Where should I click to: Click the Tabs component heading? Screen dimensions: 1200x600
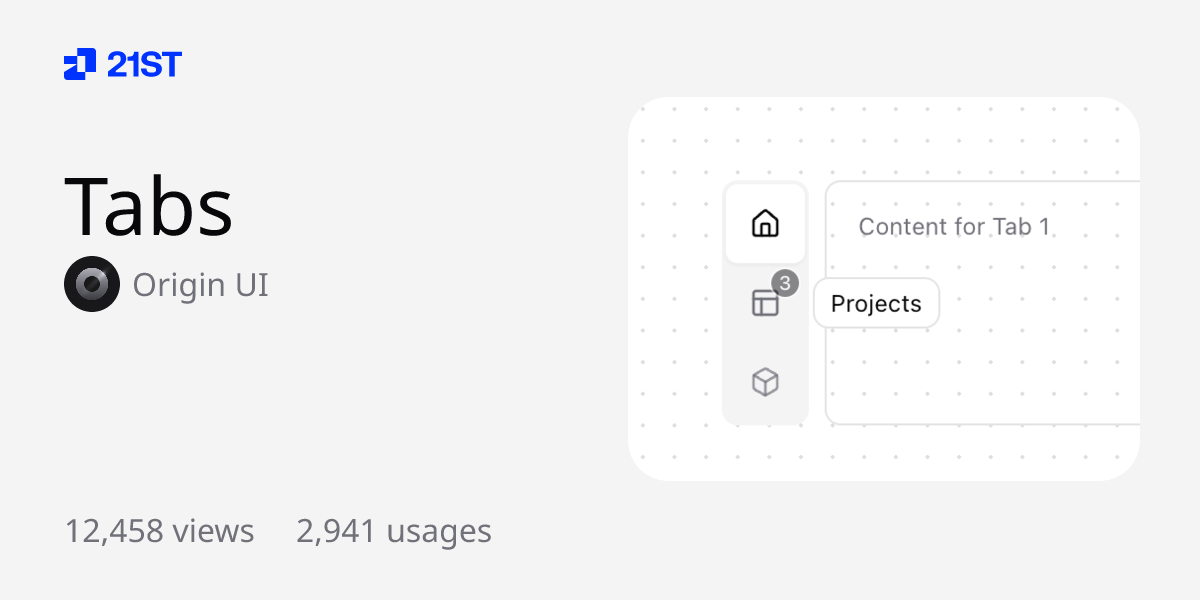point(149,206)
